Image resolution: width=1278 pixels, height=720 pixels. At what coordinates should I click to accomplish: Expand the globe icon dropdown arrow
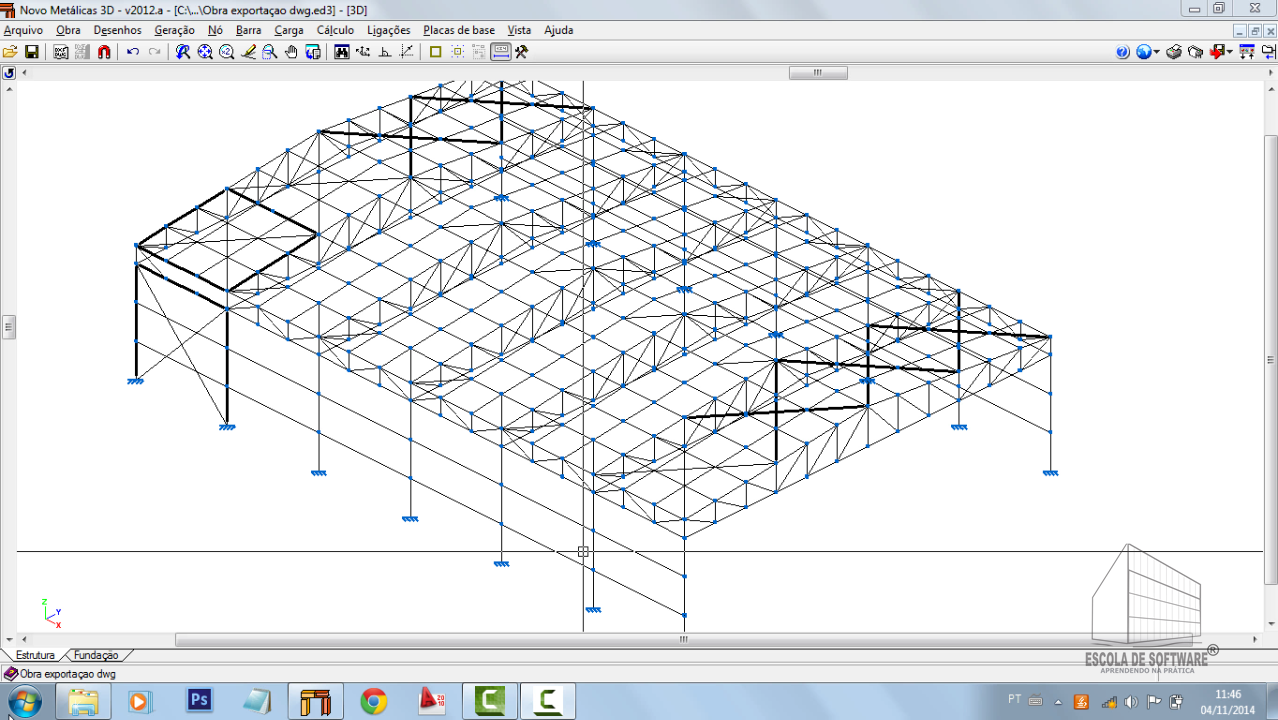coord(1157,52)
